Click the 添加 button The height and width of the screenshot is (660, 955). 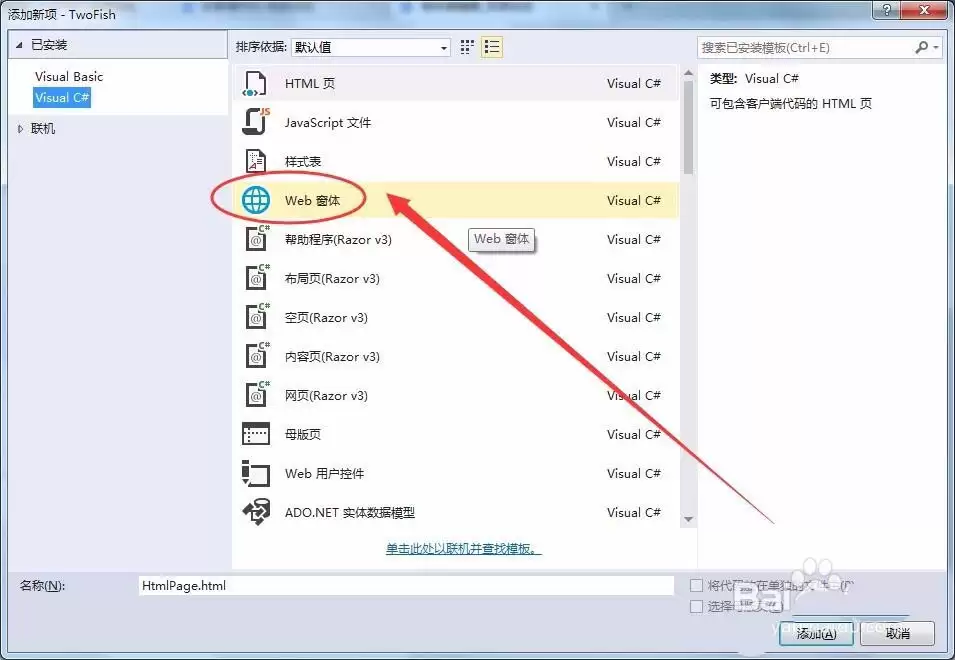coord(815,634)
